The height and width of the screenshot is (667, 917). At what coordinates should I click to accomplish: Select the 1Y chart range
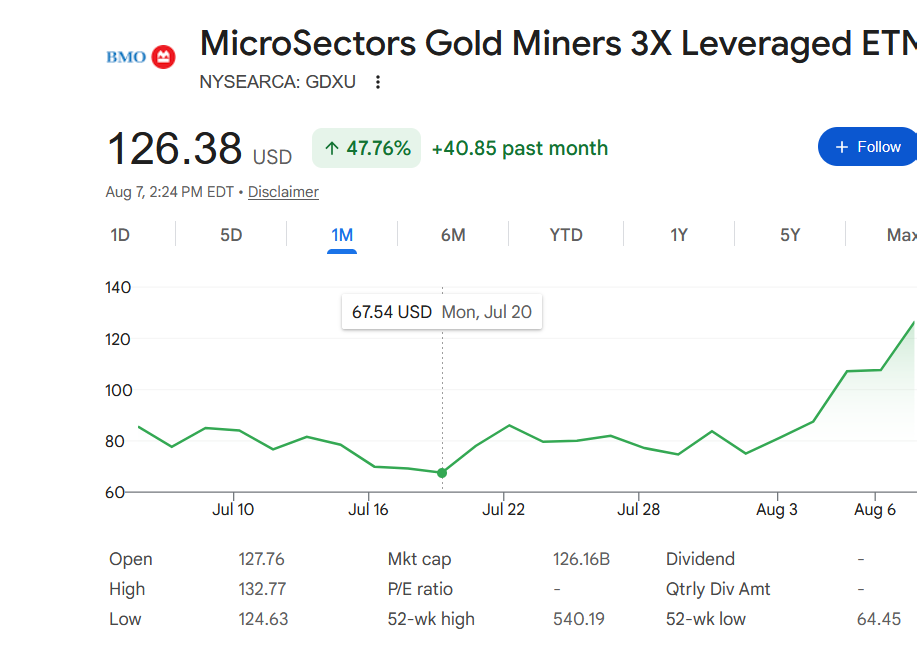click(678, 235)
